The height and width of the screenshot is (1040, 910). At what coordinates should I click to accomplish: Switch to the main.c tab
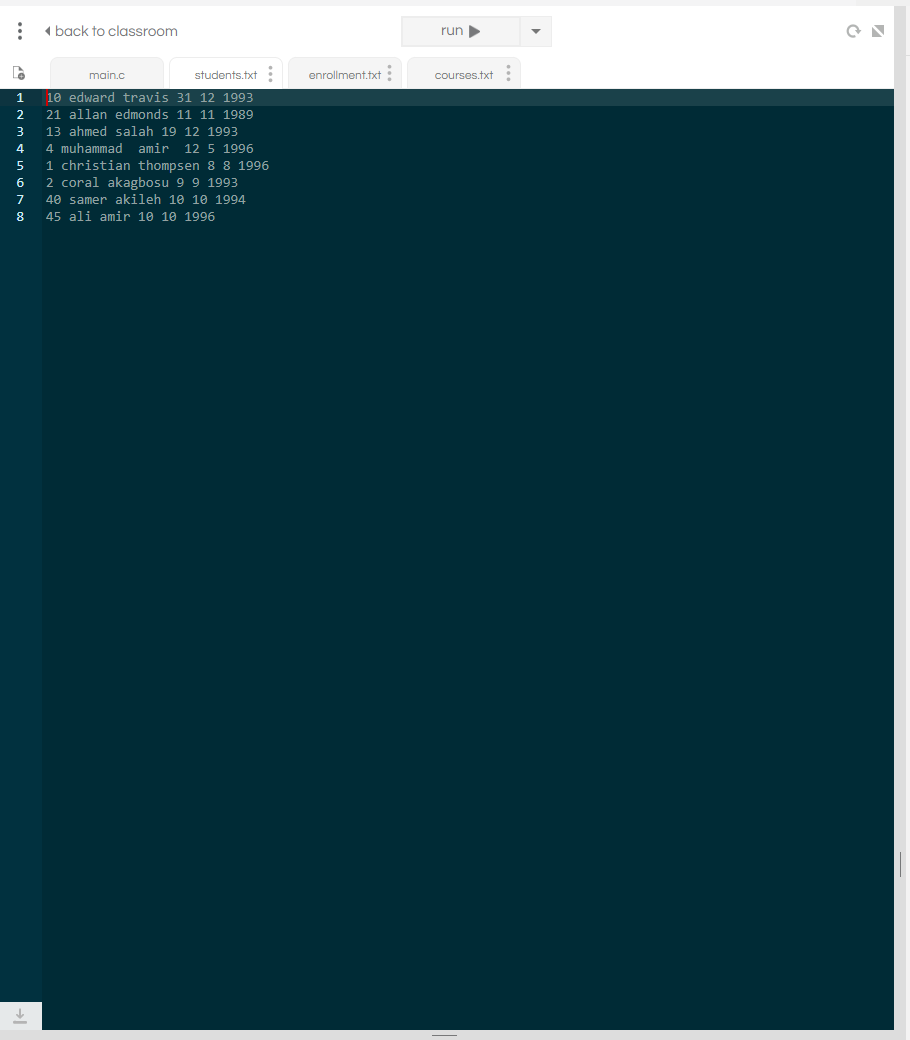pos(107,74)
